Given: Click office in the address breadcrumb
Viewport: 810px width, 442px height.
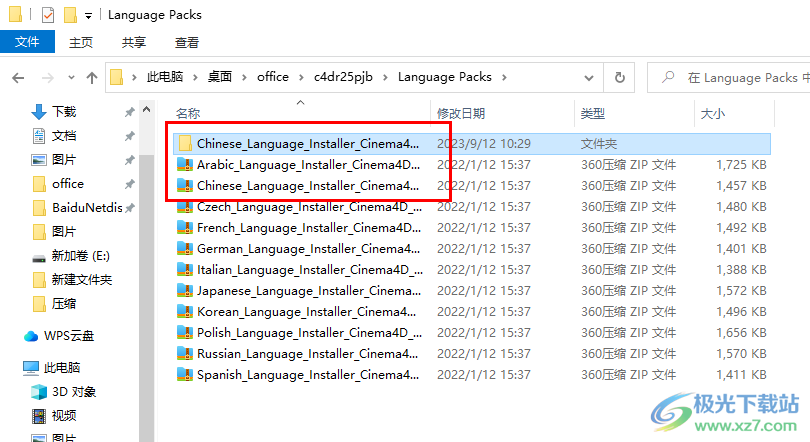Looking at the screenshot, I should pyautogui.click(x=273, y=77).
